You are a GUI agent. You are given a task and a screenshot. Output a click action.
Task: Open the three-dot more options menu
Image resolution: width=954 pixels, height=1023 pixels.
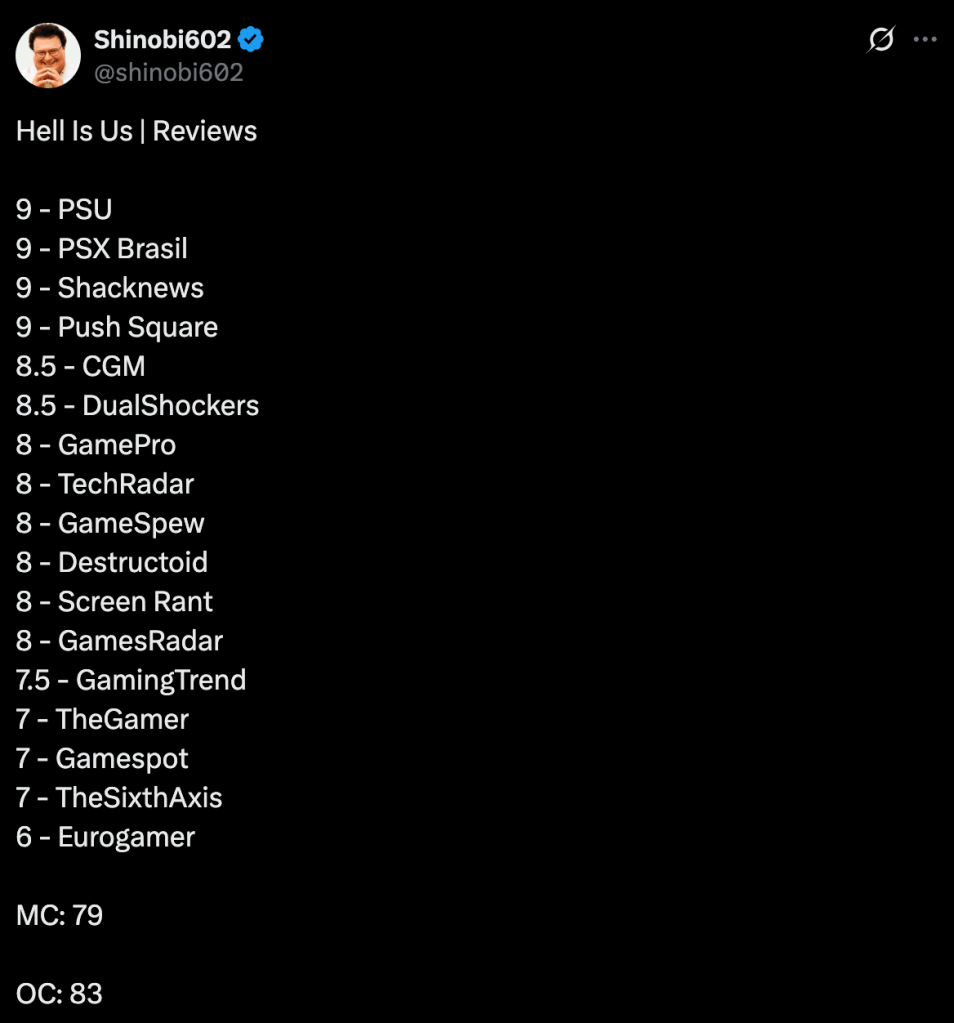click(926, 40)
